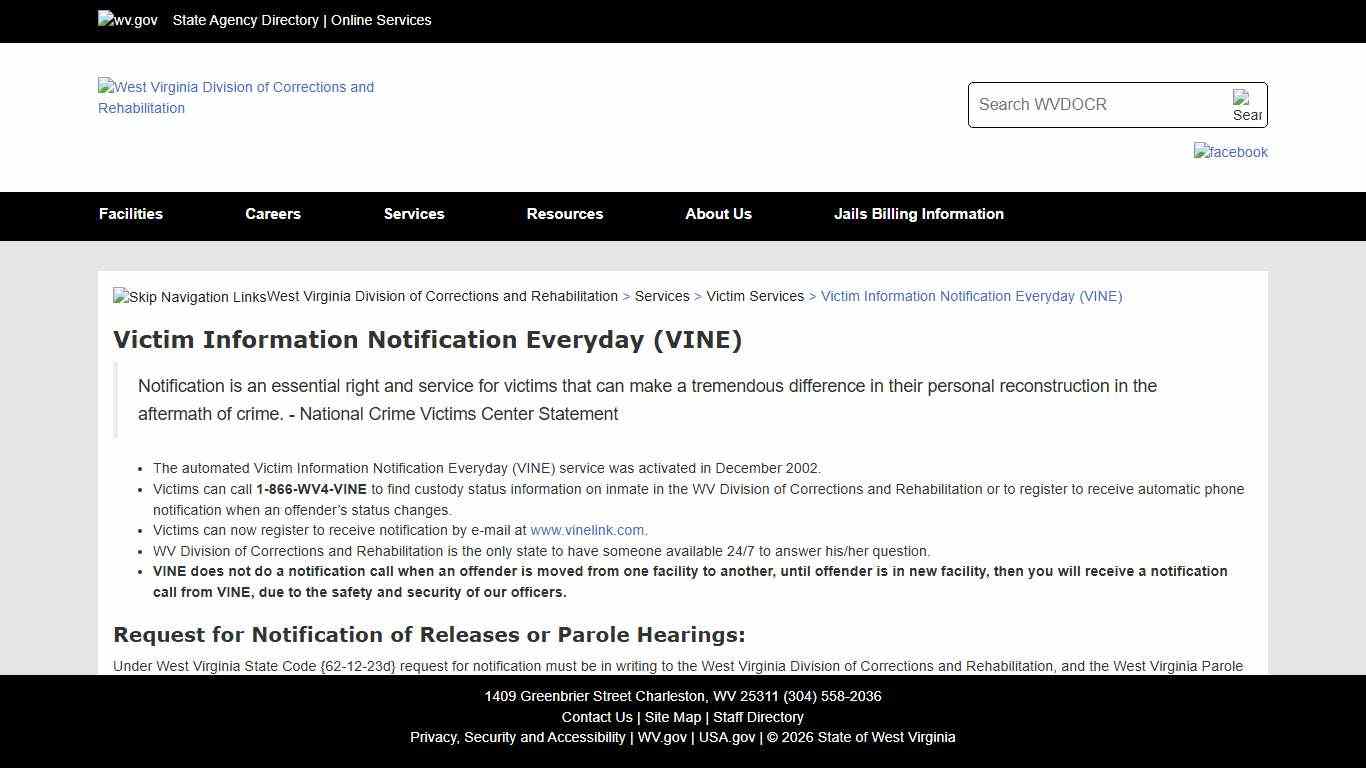Click the Online Services link
This screenshot has height=768, width=1366.
coord(381,19)
